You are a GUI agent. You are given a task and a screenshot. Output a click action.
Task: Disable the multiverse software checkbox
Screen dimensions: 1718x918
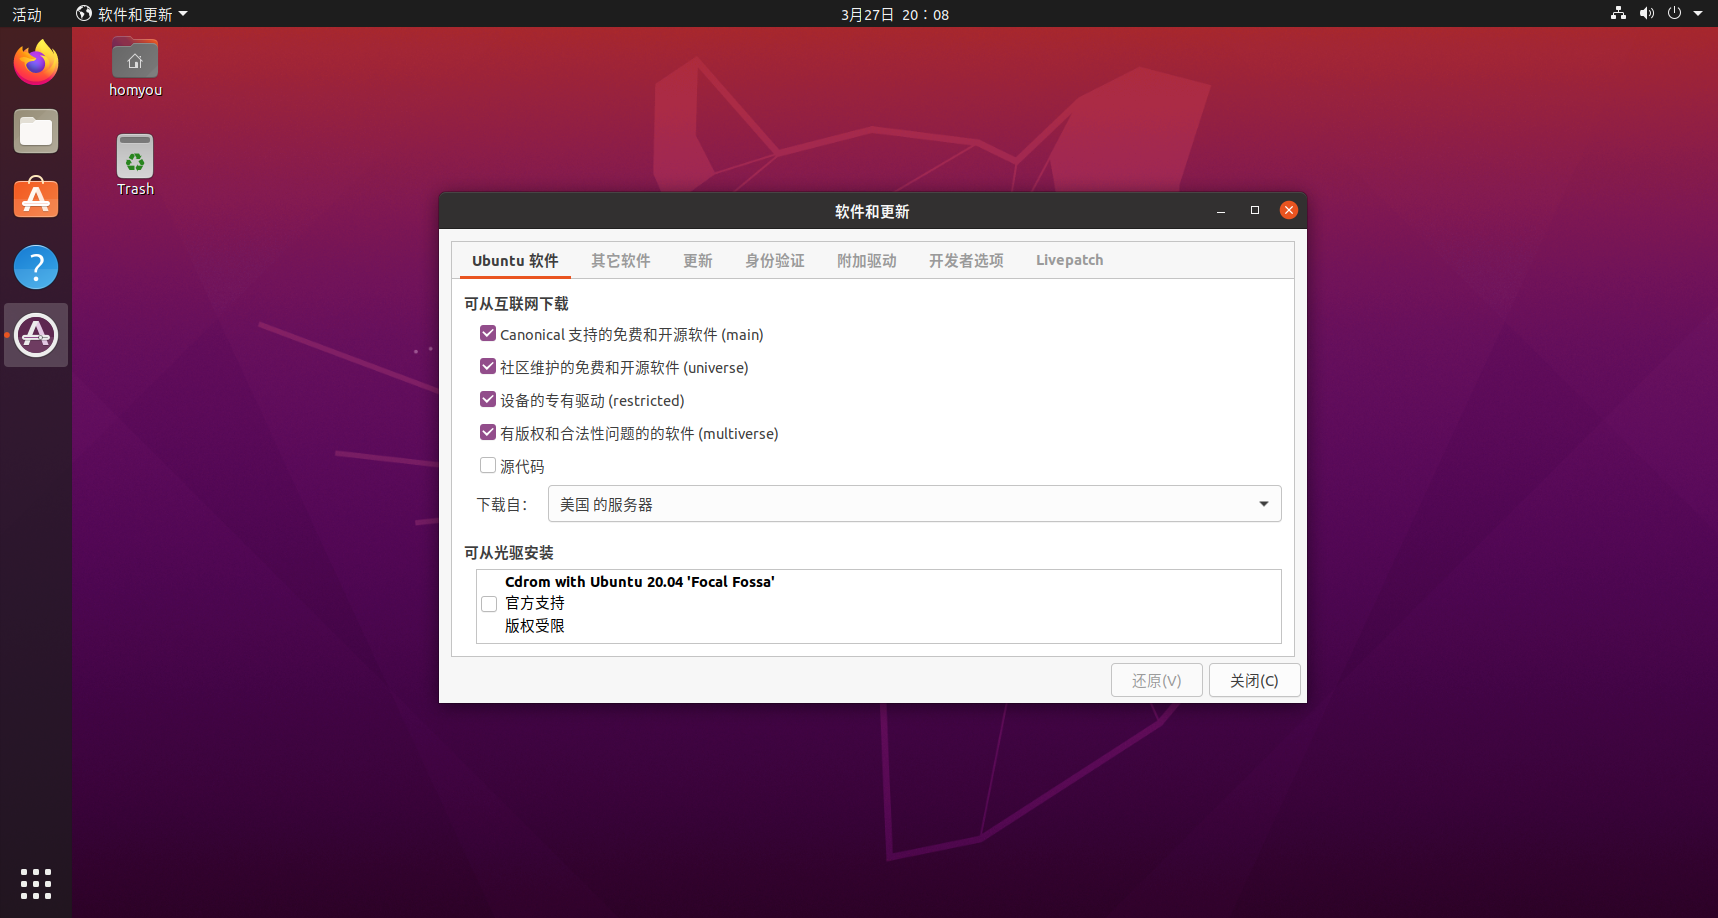coord(488,432)
